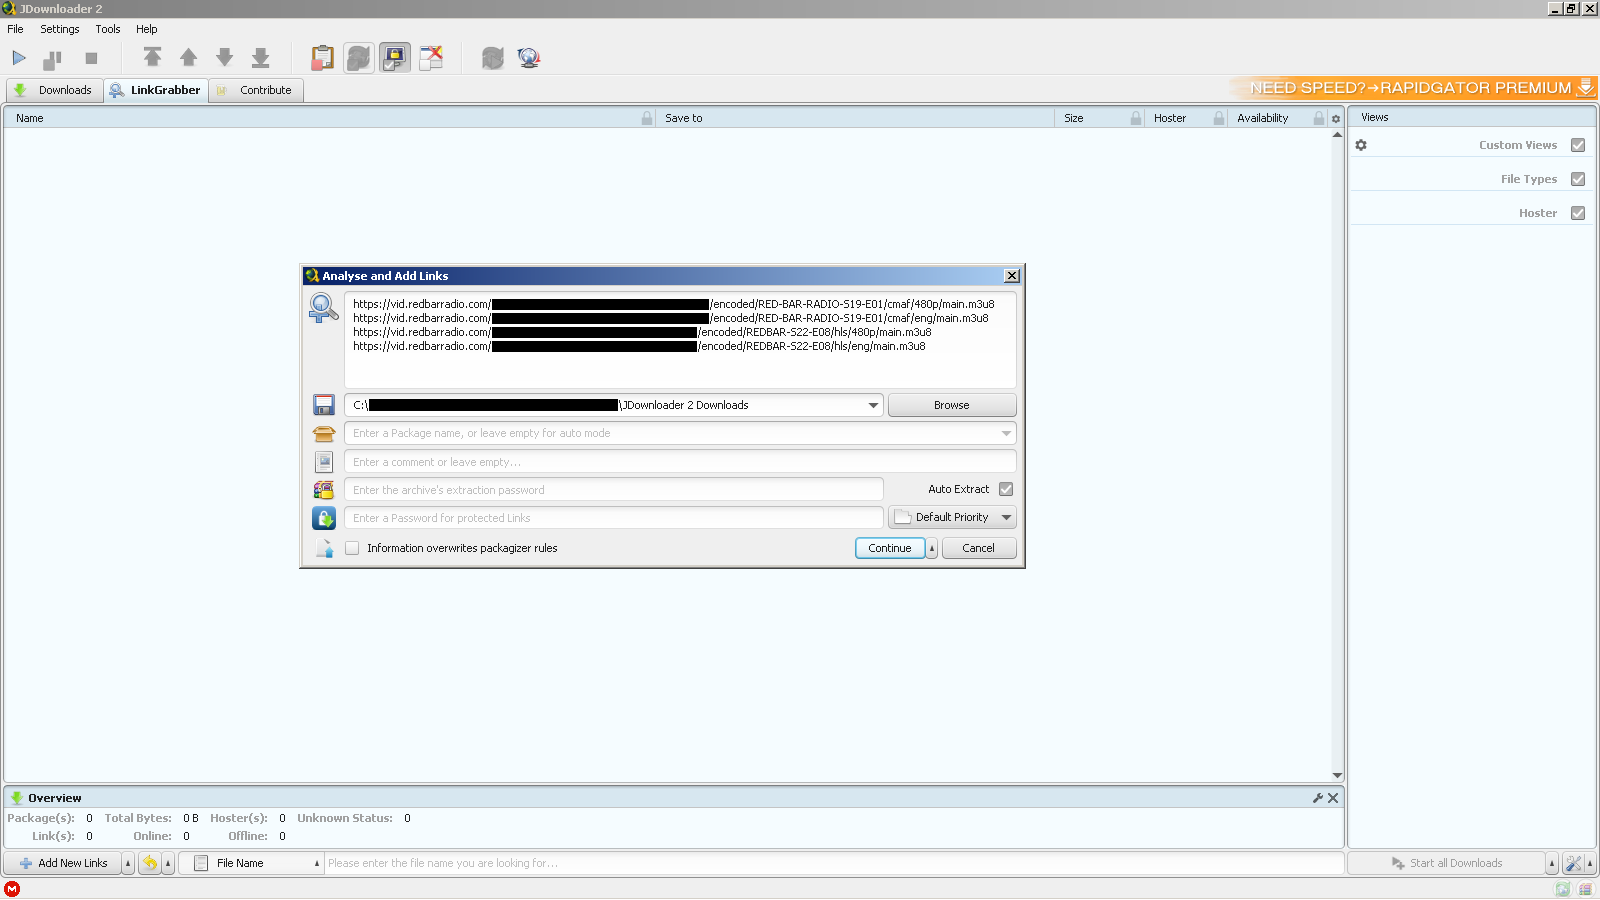Close the Overview panel
Image resolution: width=1600 pixels, height=900 pixels.
pos(1333,798)
